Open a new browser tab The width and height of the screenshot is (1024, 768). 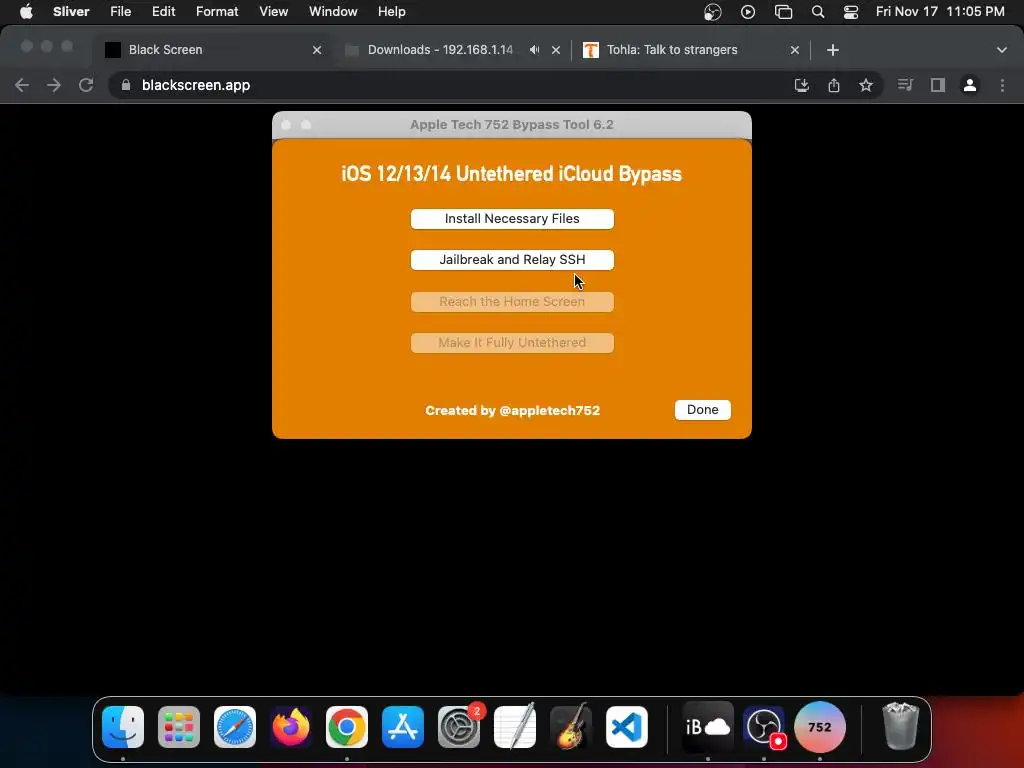point(833,50)
